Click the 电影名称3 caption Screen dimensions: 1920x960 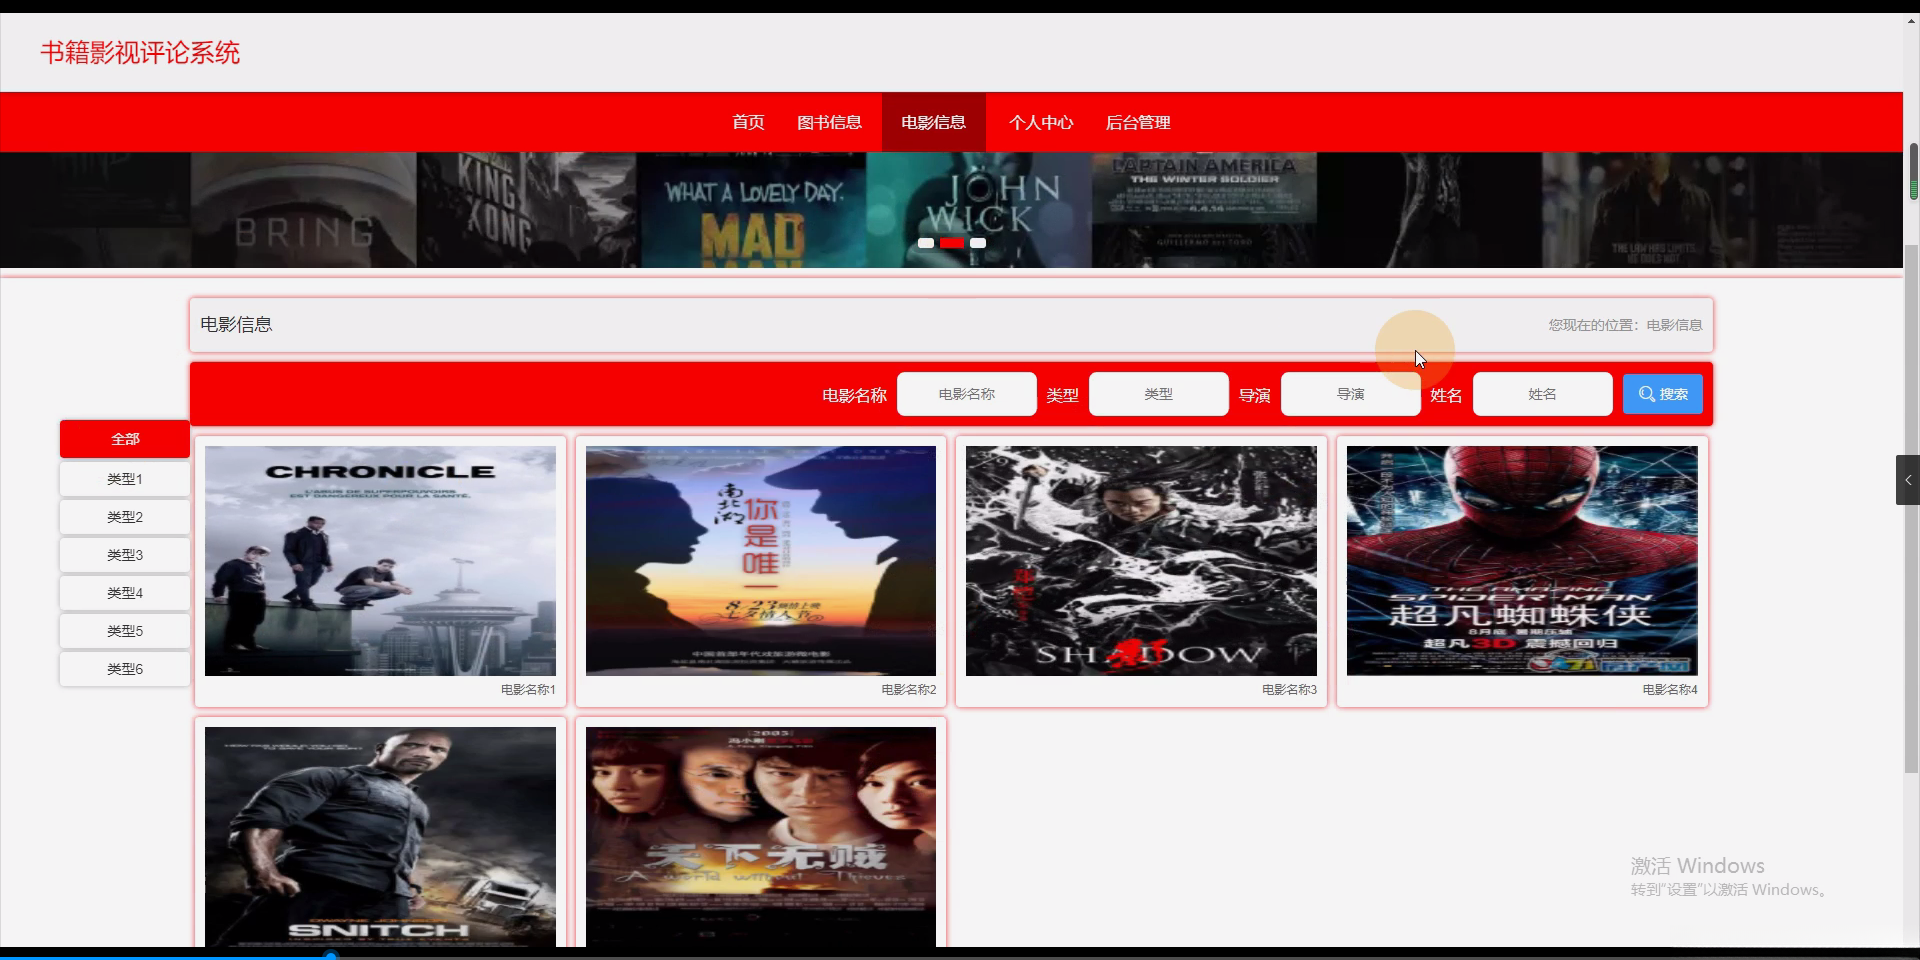[x=1289, y=690]
